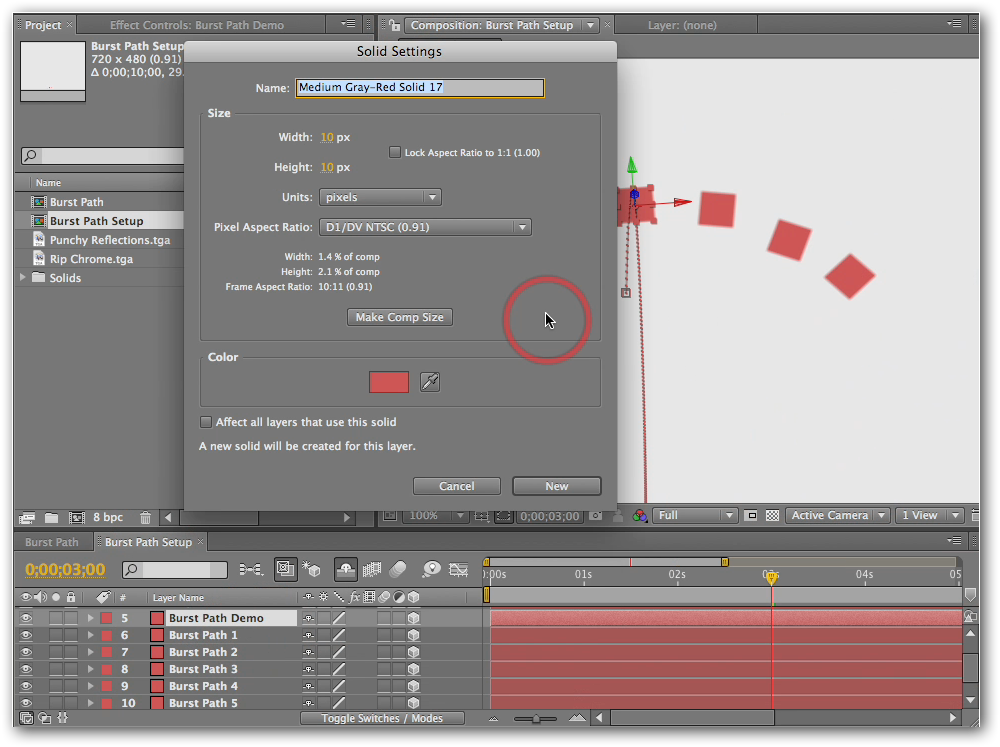Hide the Burst Path 5 layer
This screenshot has height=747, width=1000.
pyautogui.click(x=26, y=702)
